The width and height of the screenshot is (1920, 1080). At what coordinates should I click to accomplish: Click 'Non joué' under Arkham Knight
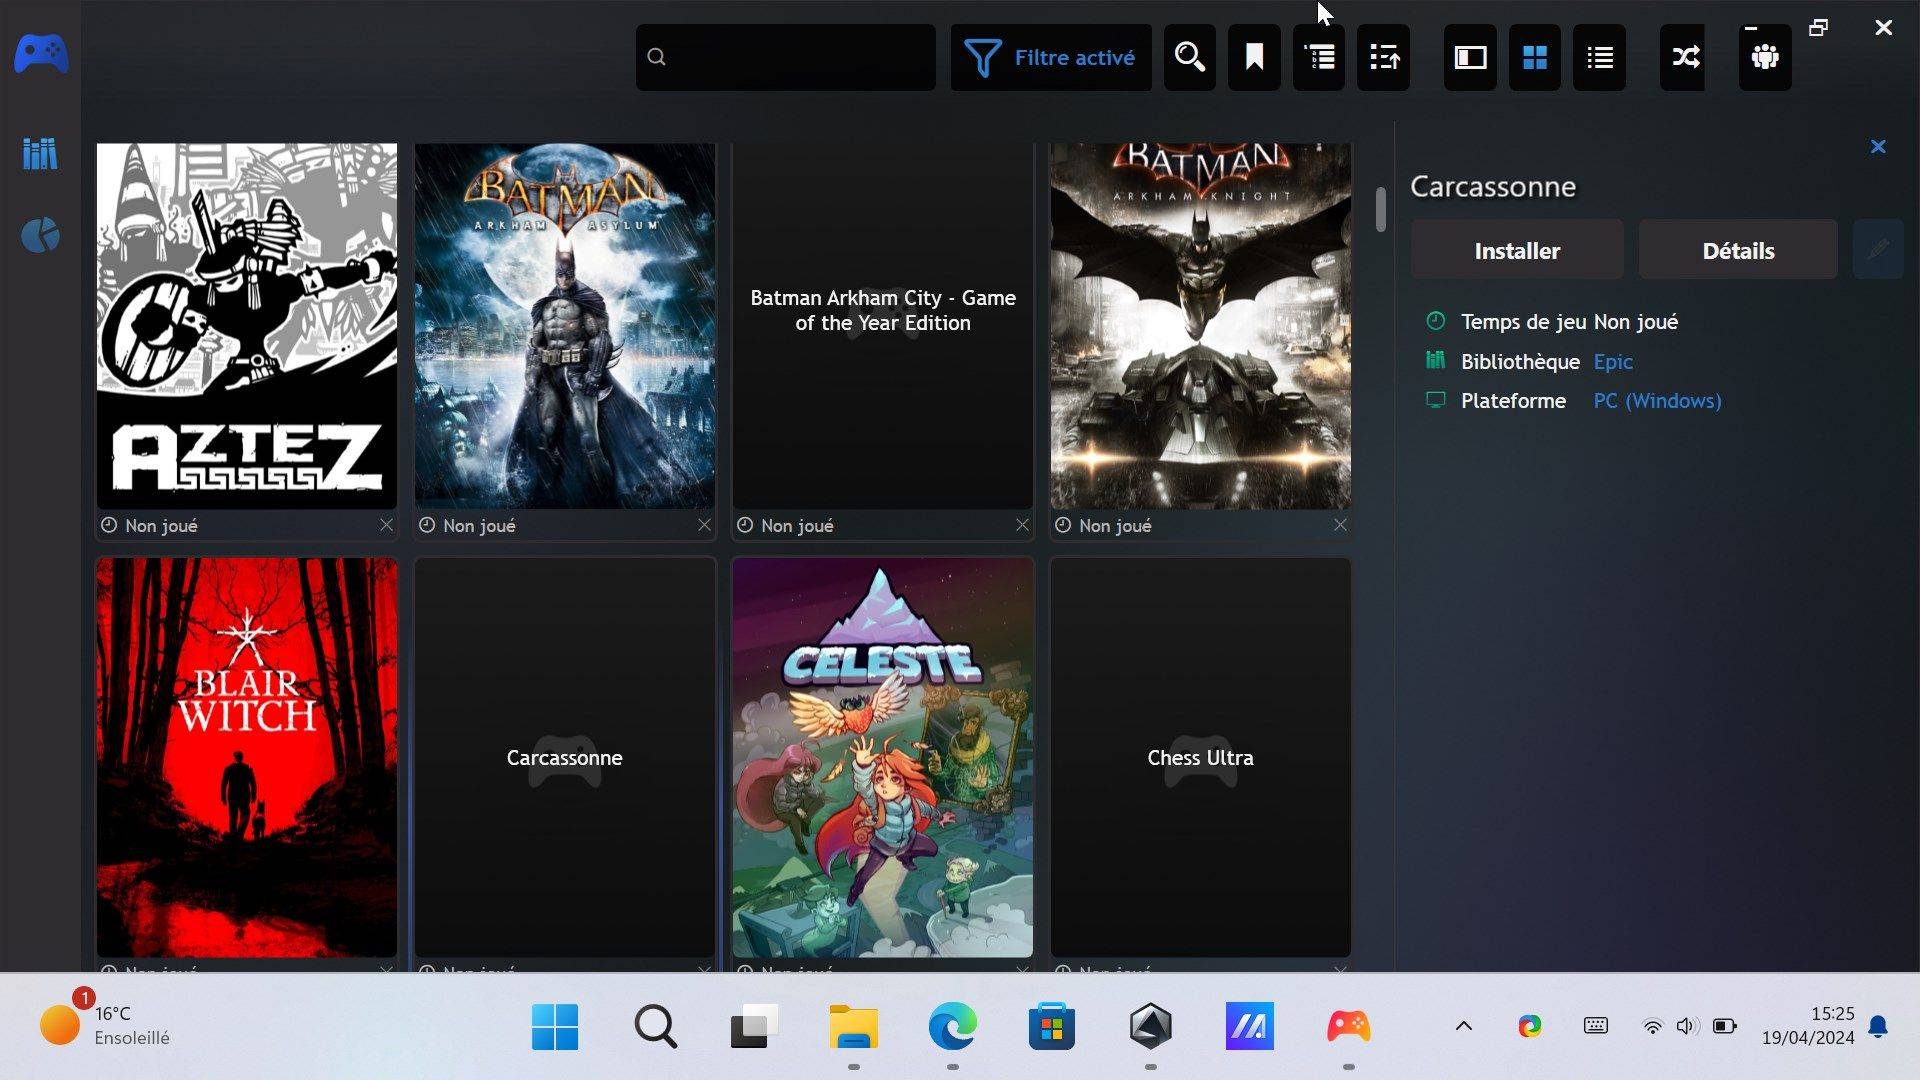pos(1115,526)
